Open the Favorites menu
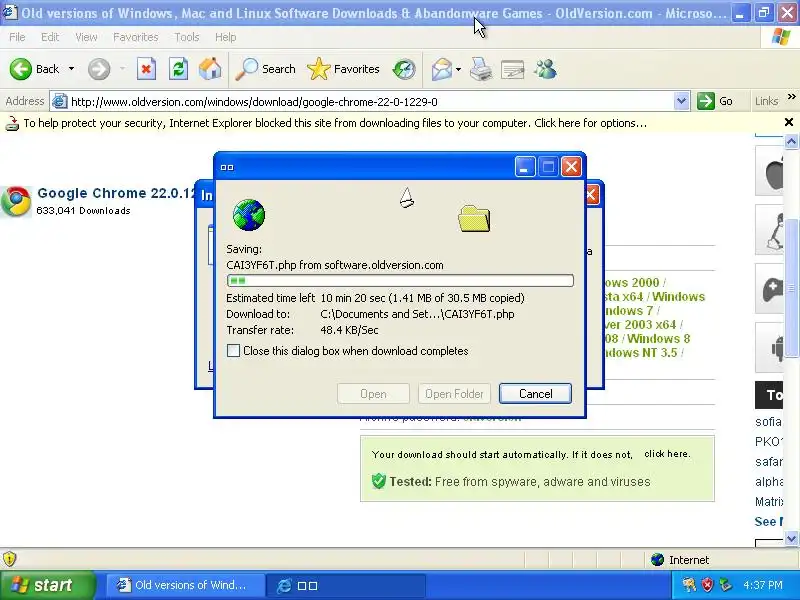Screen dimensions: 800x600 (x=135, y=37)
